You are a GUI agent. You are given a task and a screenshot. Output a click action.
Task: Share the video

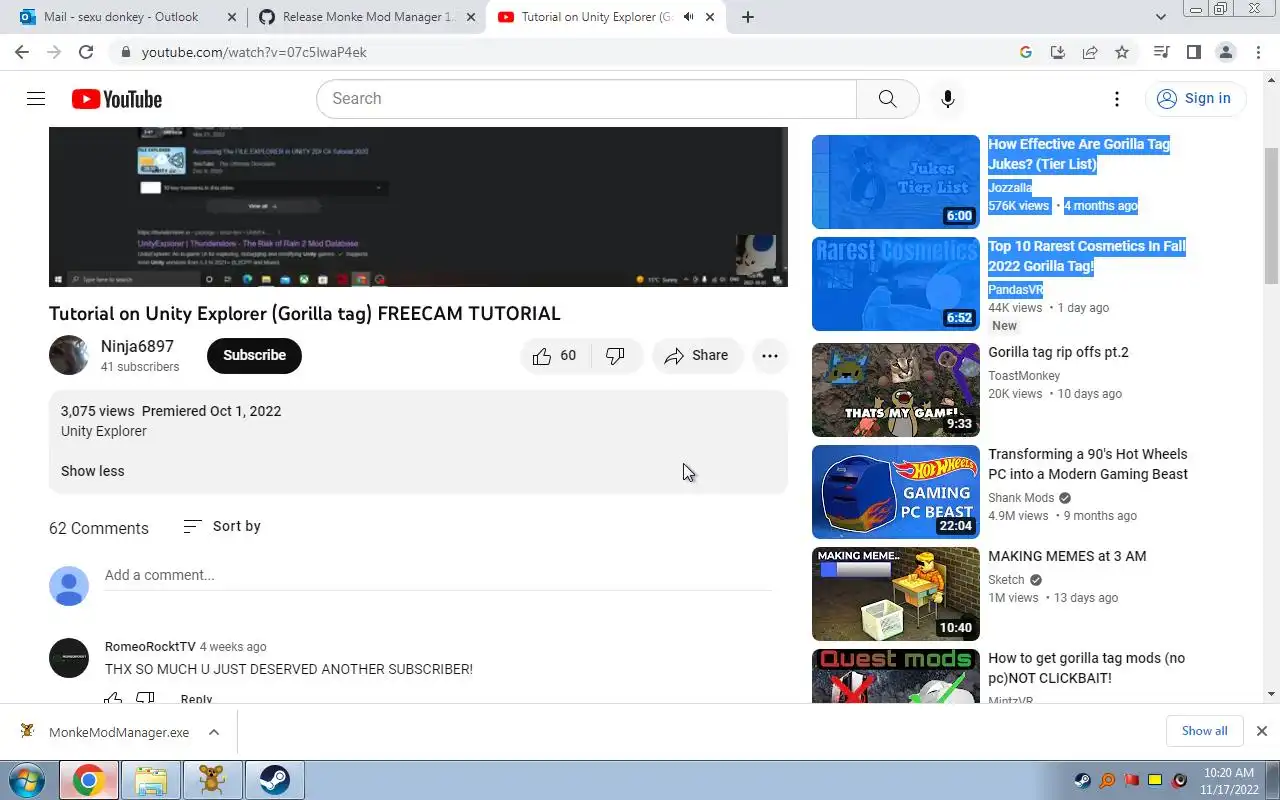coord(697,355)
